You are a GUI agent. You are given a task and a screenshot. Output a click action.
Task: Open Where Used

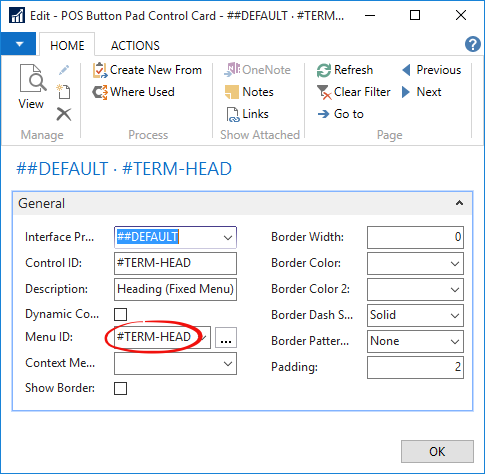click(x=133, y=92)
